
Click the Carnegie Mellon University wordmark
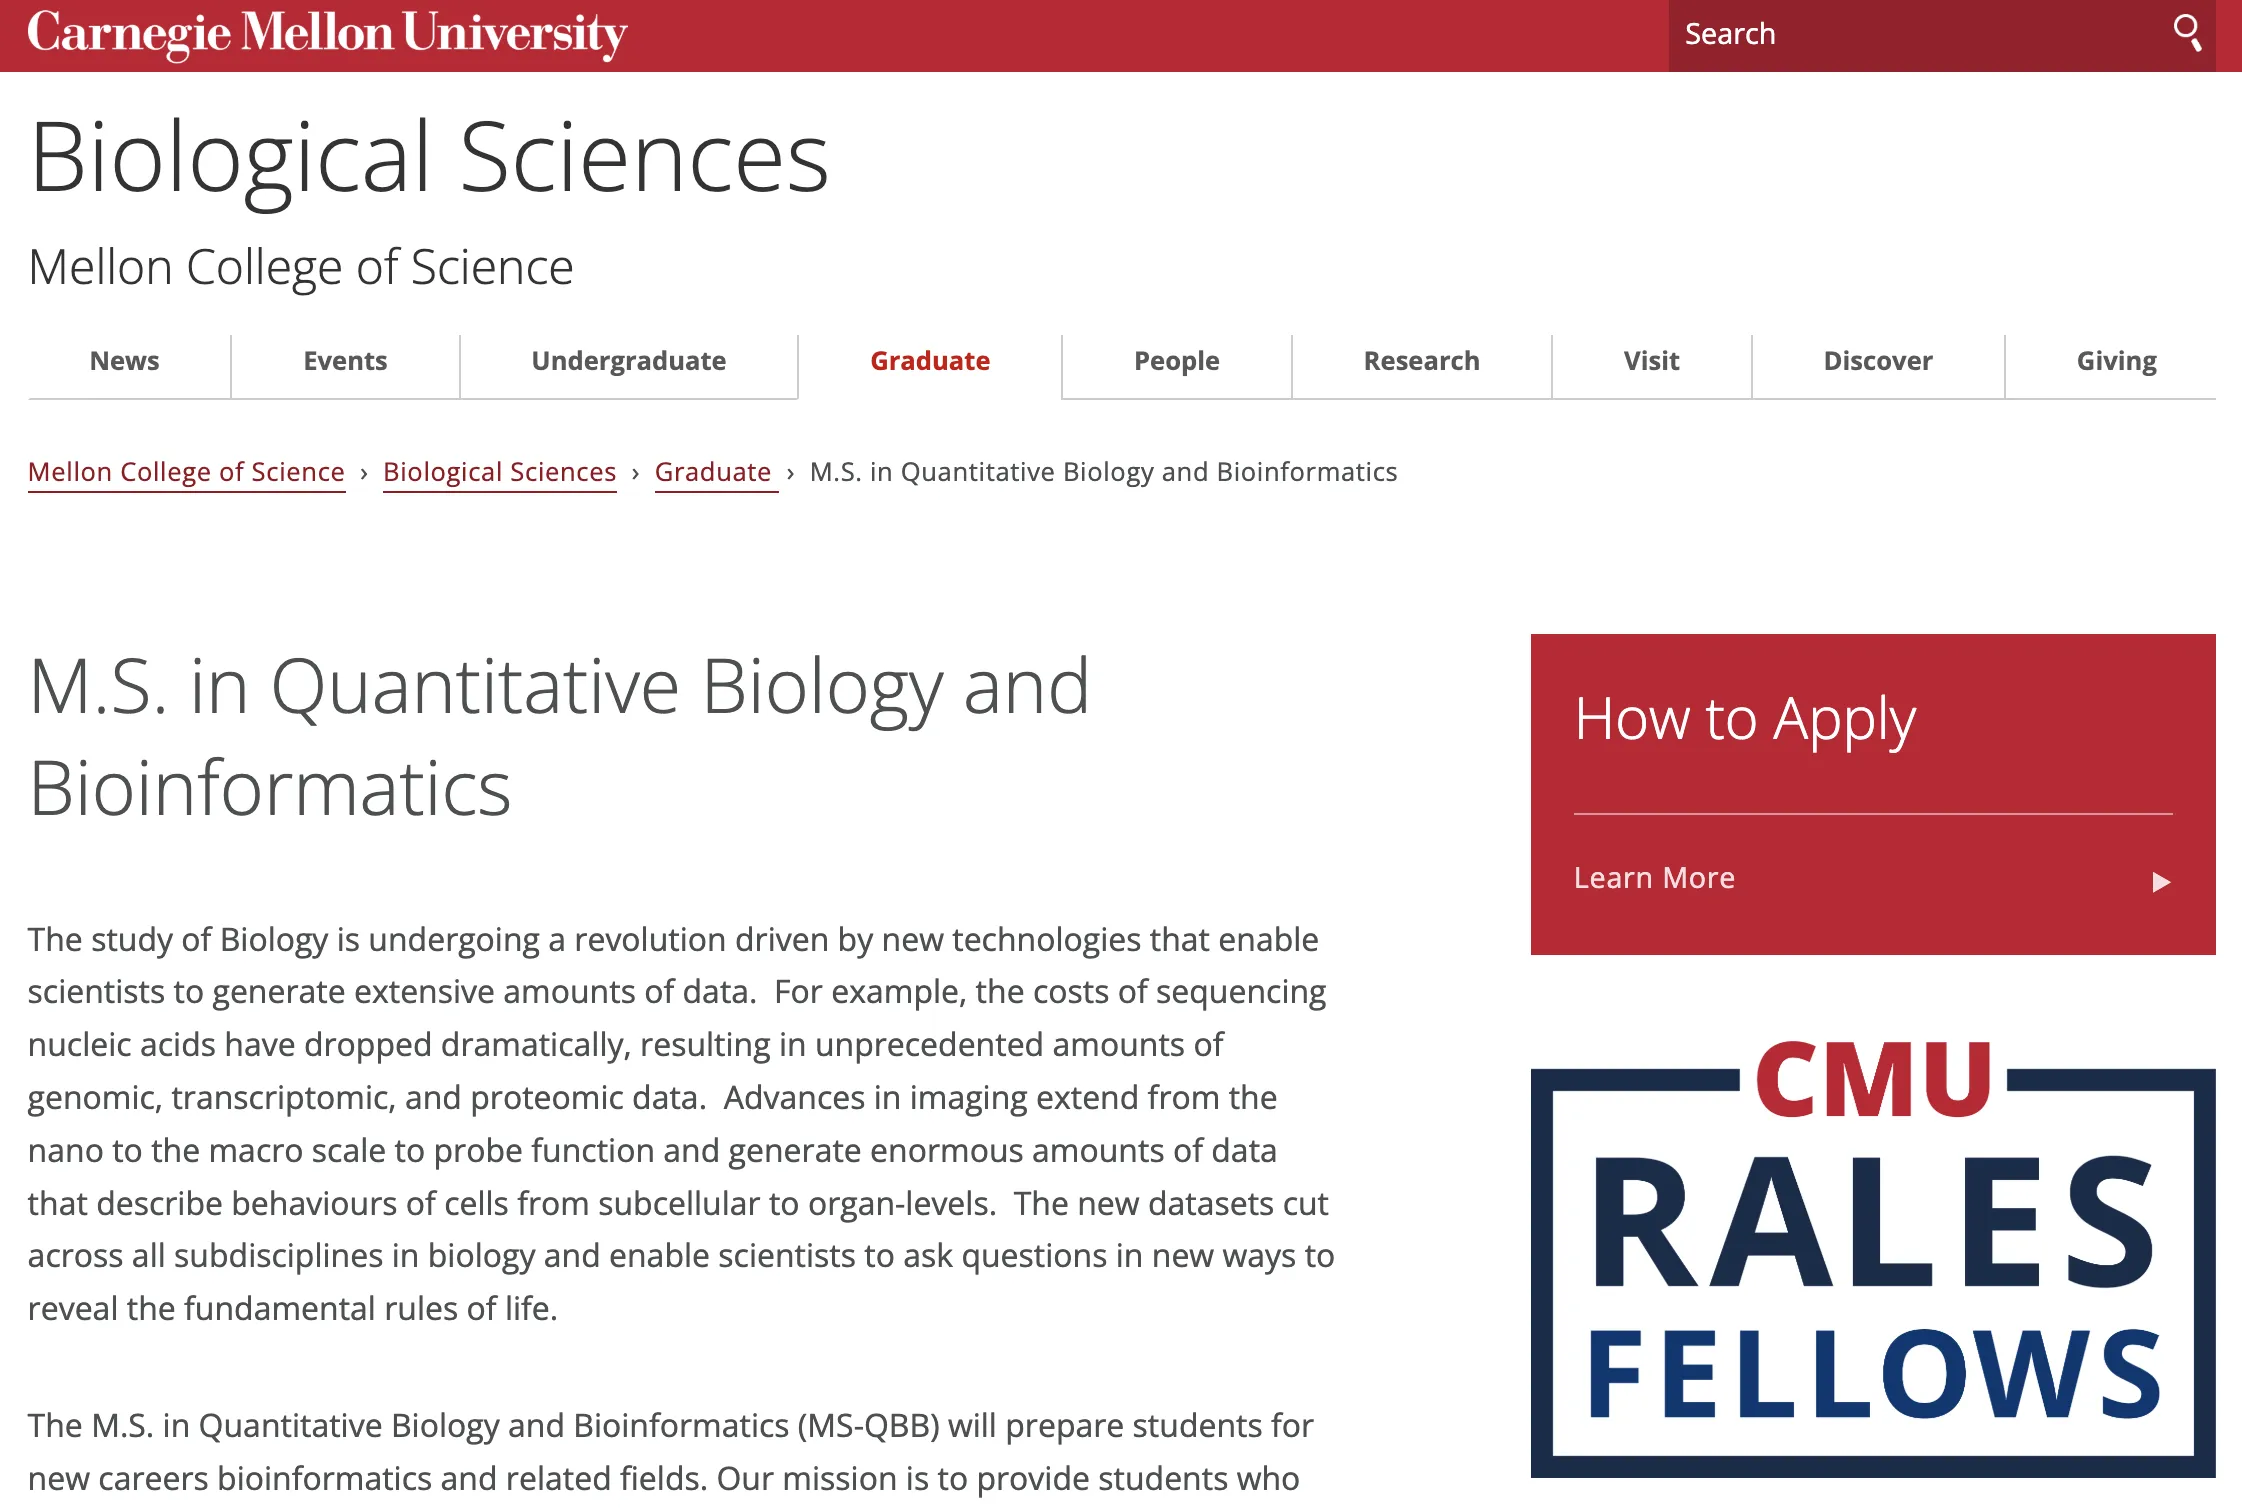coord(327,34)
